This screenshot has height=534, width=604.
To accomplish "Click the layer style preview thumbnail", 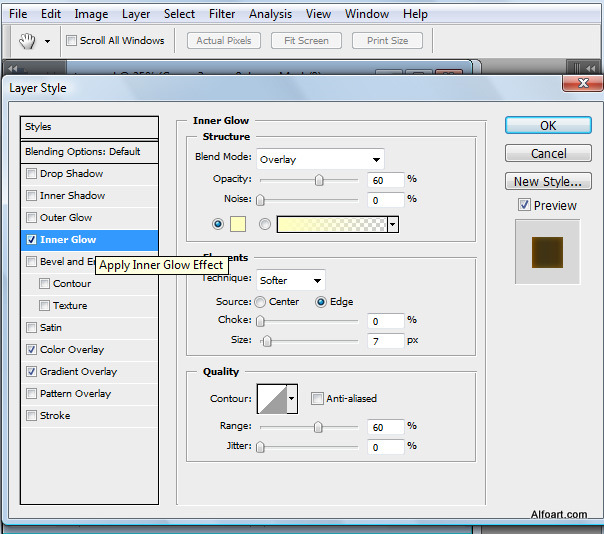I will point(547,251).
